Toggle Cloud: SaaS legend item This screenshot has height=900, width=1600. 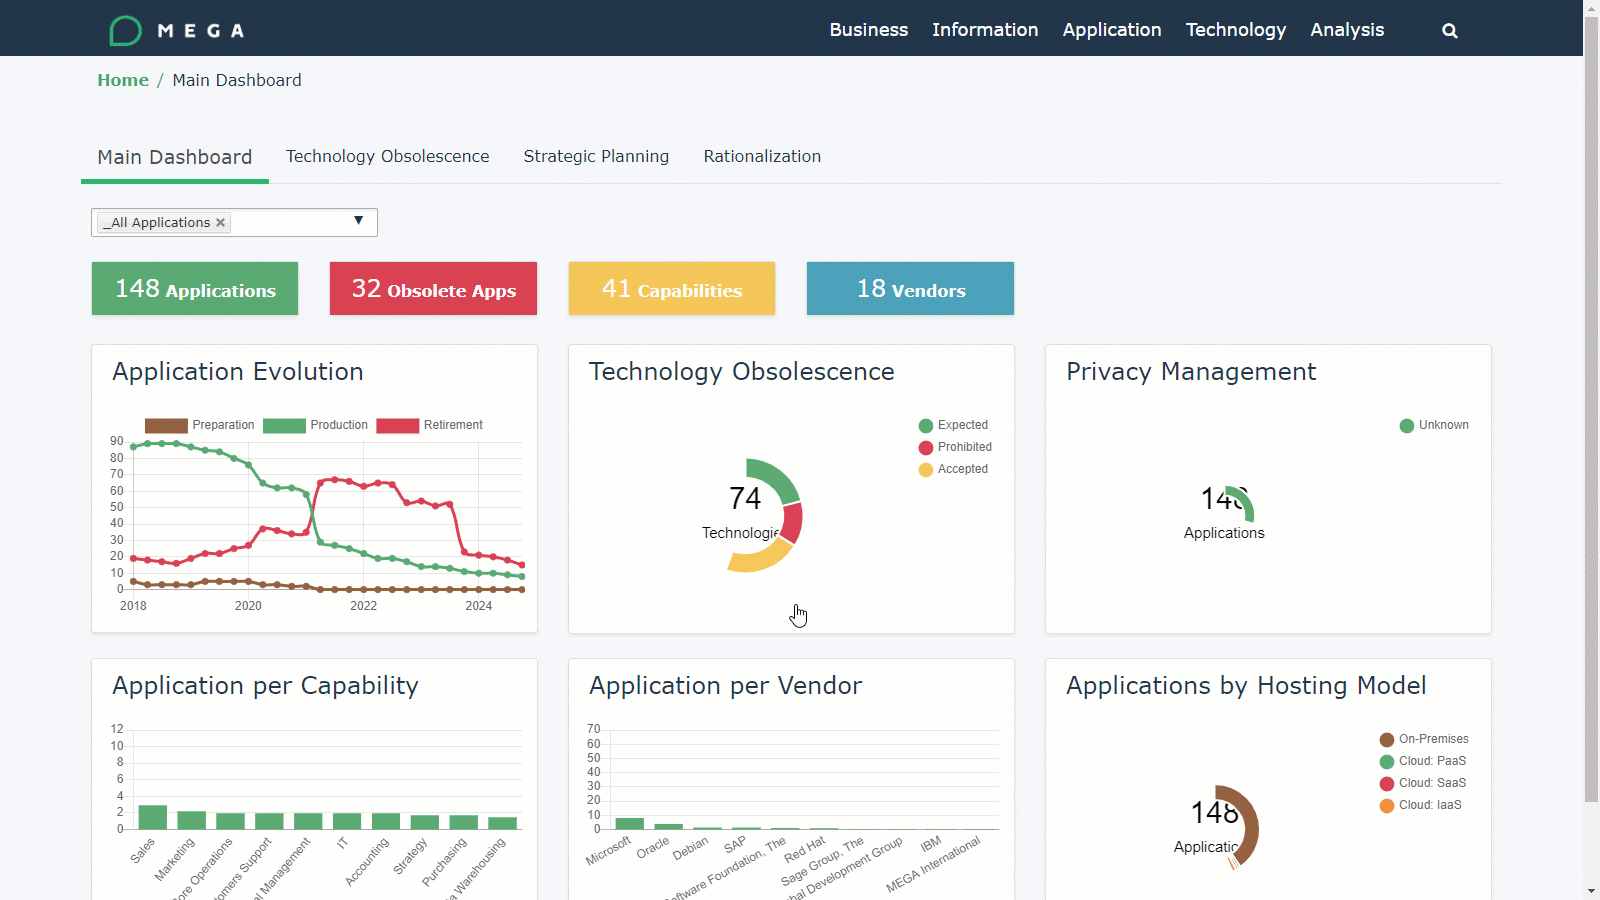tap(1423, 783)
